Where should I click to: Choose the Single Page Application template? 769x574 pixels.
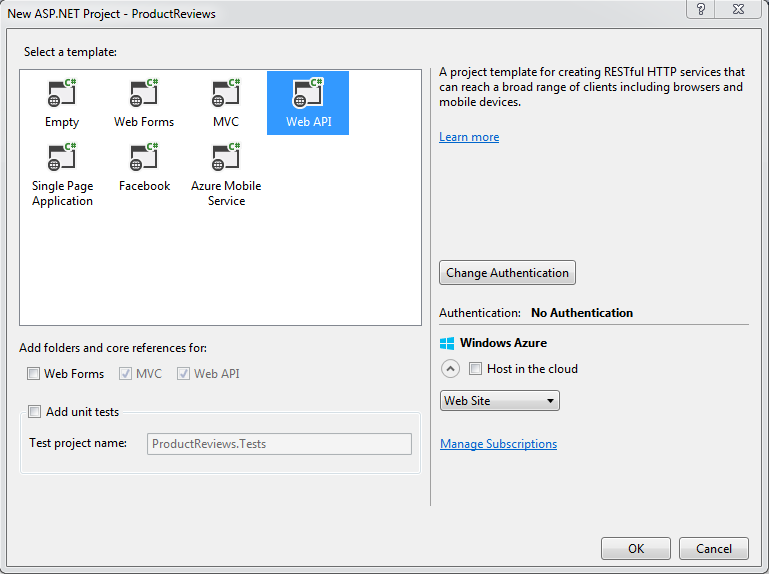coord(62,174)
